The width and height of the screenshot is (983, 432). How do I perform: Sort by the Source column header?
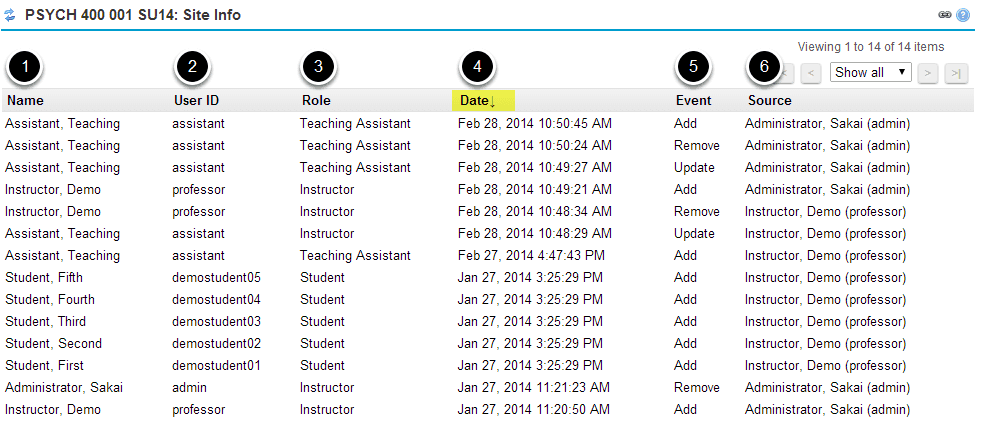coord(769,100)
